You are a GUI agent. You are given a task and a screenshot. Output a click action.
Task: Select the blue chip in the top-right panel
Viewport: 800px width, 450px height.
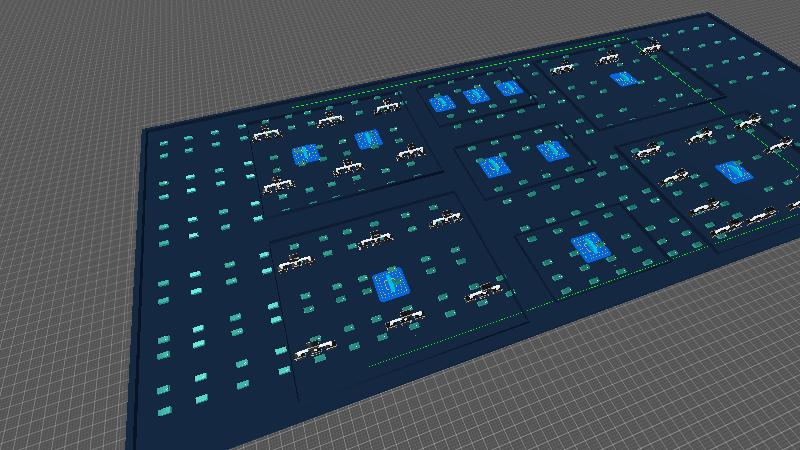[x=623, y=78]
